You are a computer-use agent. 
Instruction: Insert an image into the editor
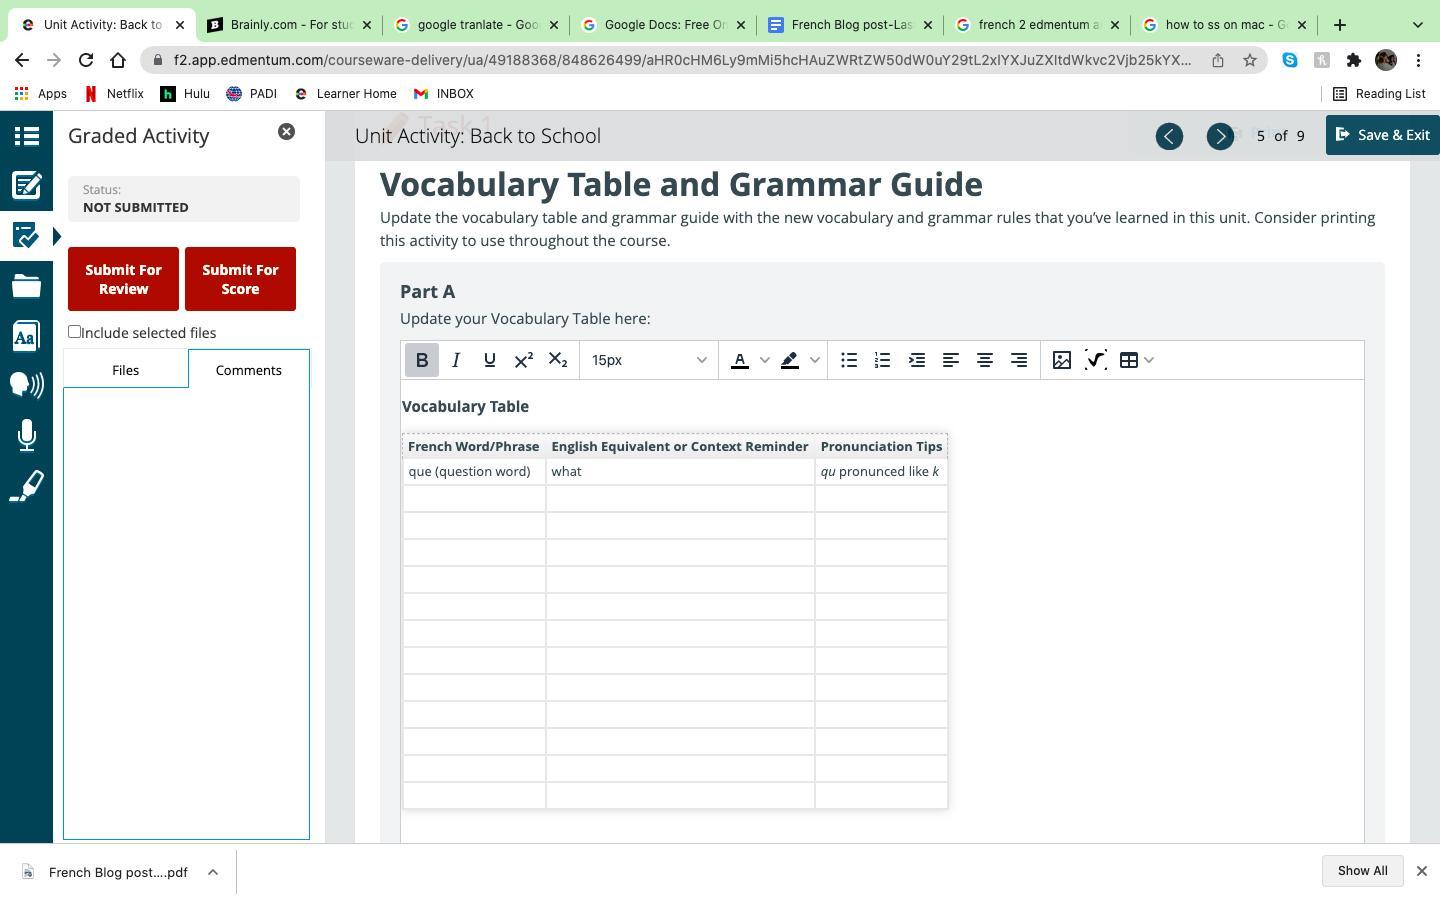pyautogui.click(x=1062, y=360)
